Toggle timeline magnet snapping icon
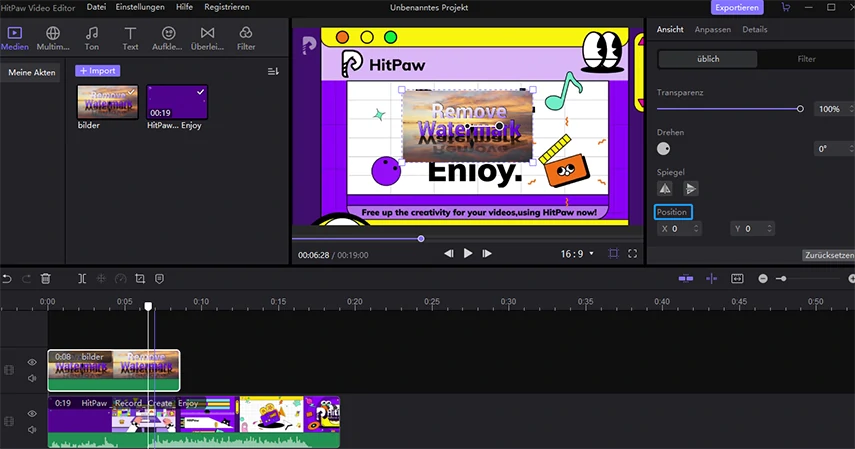855x449 pixels. 686,279
